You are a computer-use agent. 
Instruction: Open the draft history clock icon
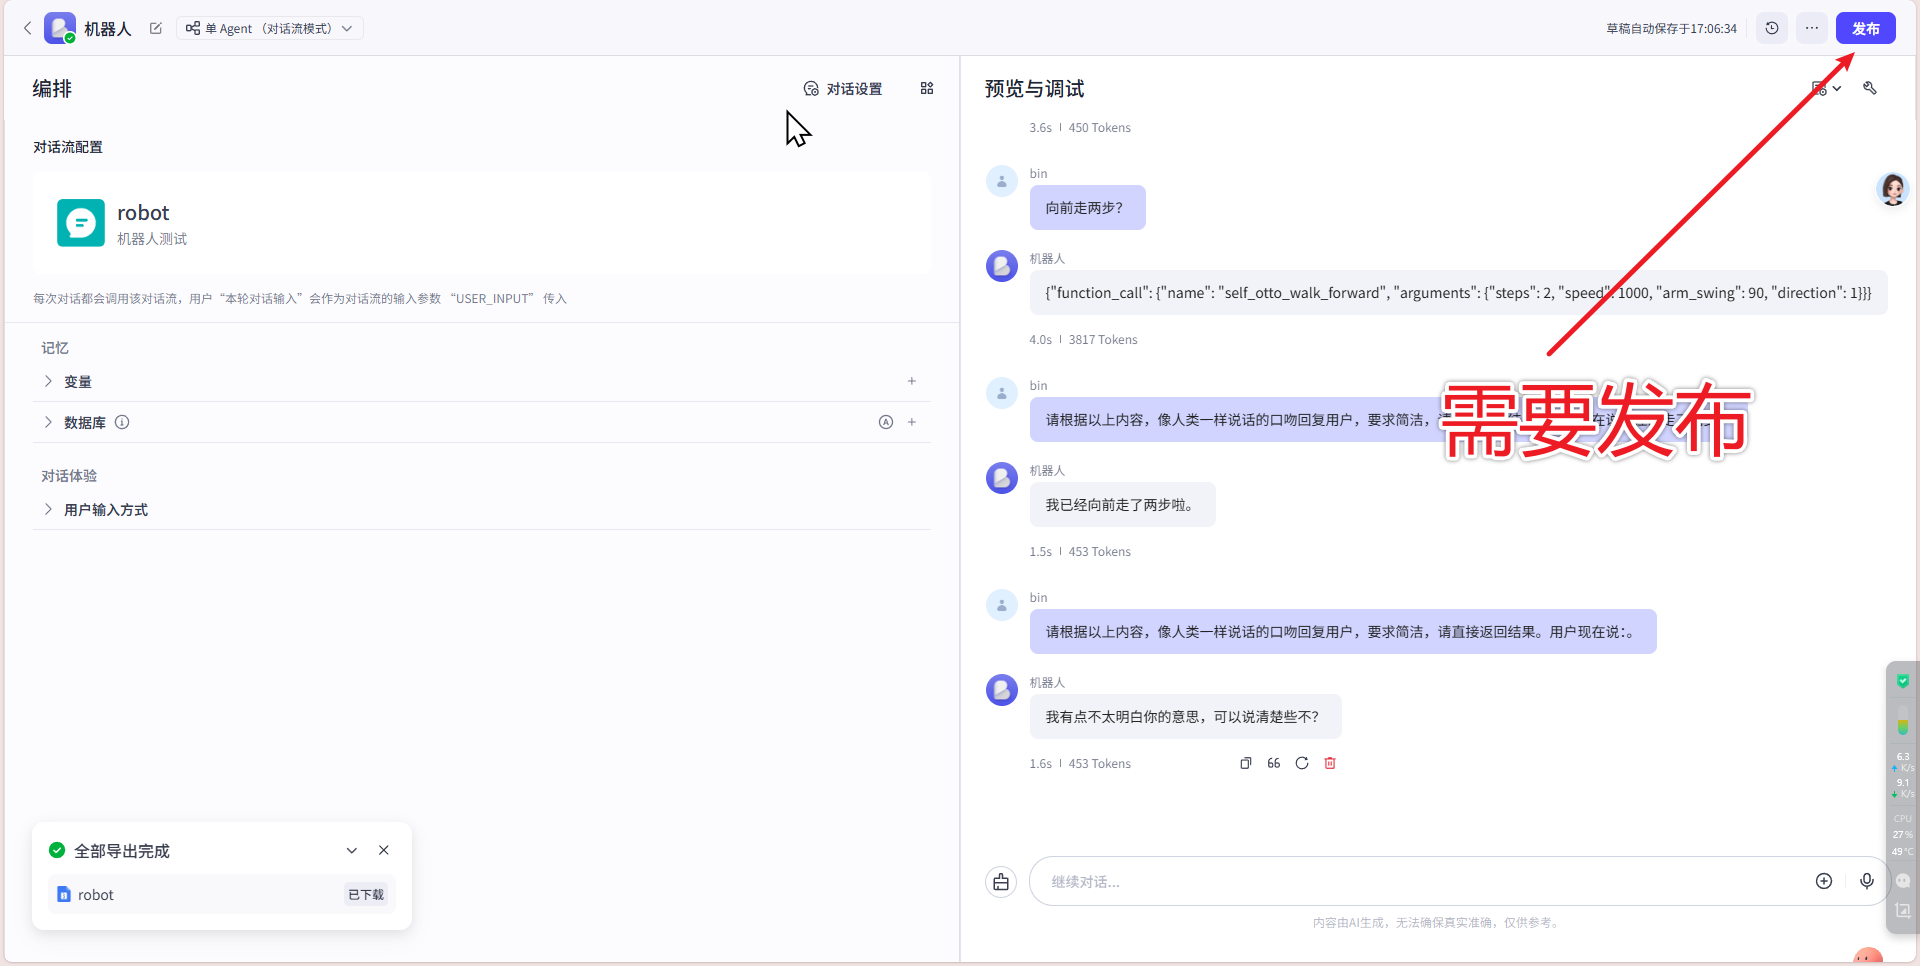pyautogui.click(x=1772, y=28)
